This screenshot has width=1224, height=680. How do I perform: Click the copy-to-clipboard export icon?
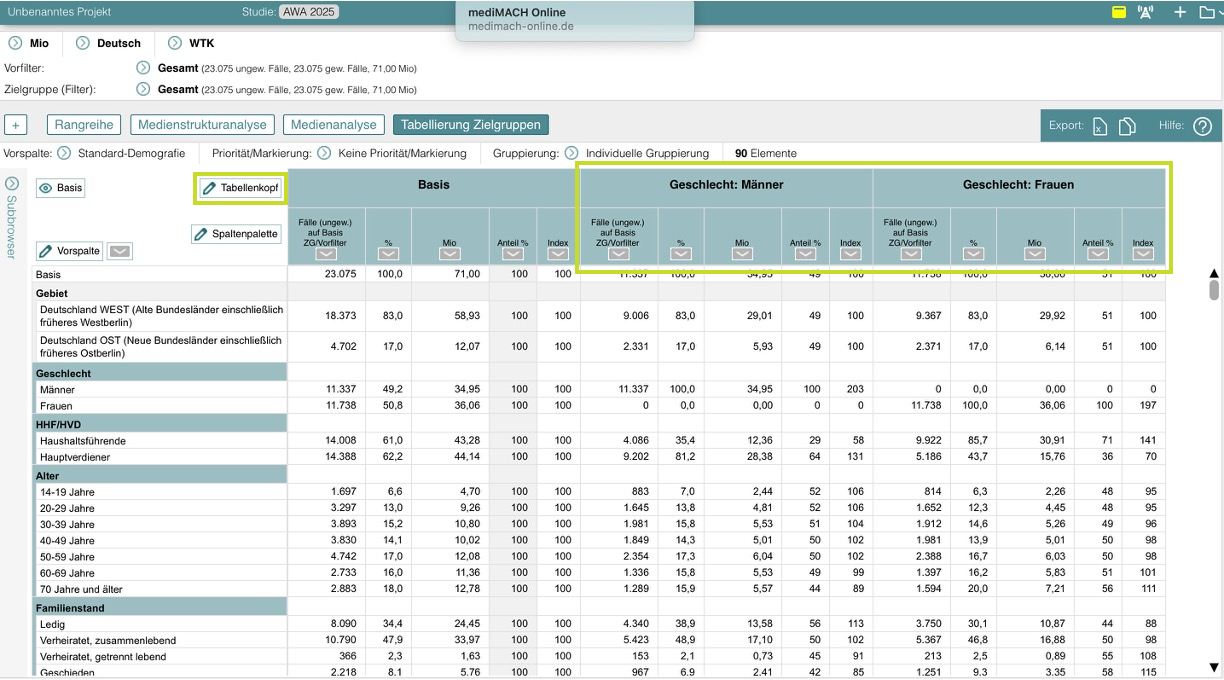coord(1128,126)
